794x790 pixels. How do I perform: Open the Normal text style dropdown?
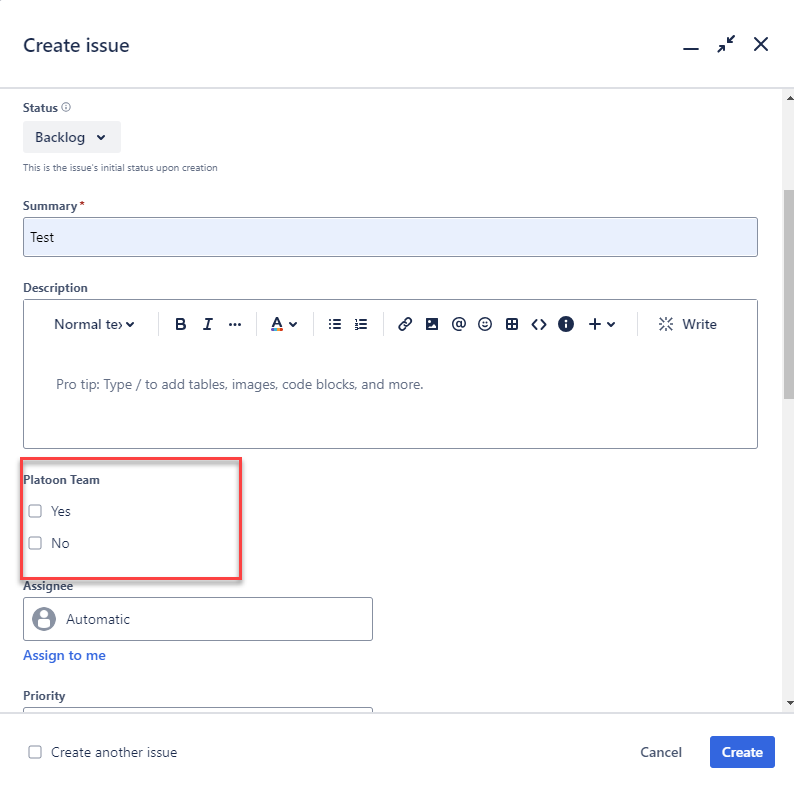click(94, 324)
